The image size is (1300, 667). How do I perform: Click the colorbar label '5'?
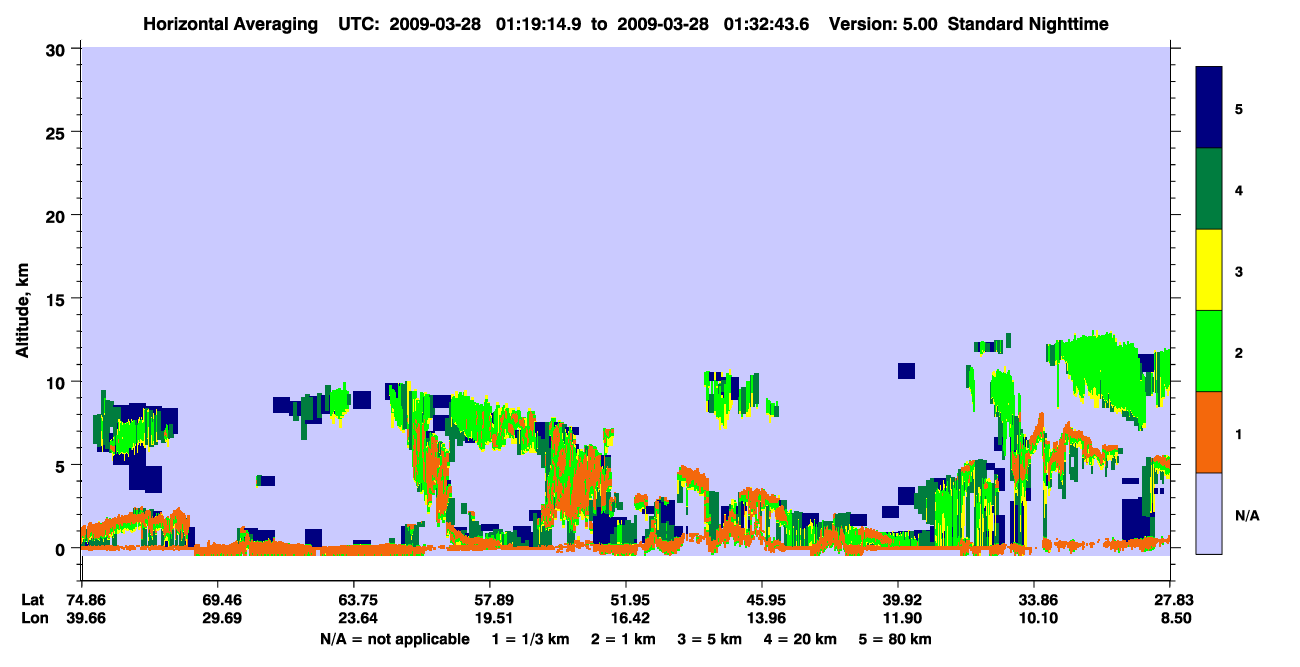click(1239, 108)
